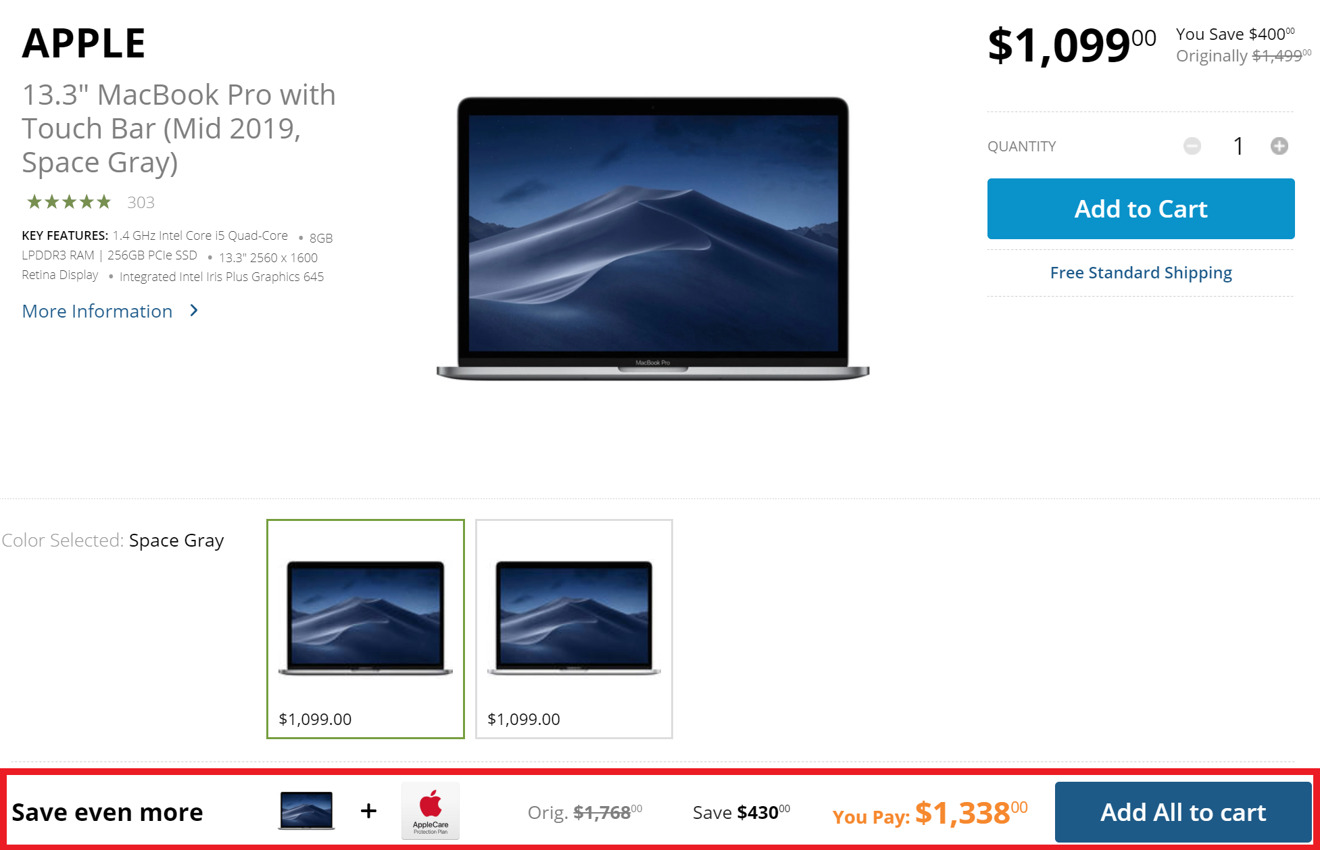Image resolution: width=1320 pixels, height=850 pixels.
Task: Click the small MacBook bundle icon
Action: click(306, 811)
